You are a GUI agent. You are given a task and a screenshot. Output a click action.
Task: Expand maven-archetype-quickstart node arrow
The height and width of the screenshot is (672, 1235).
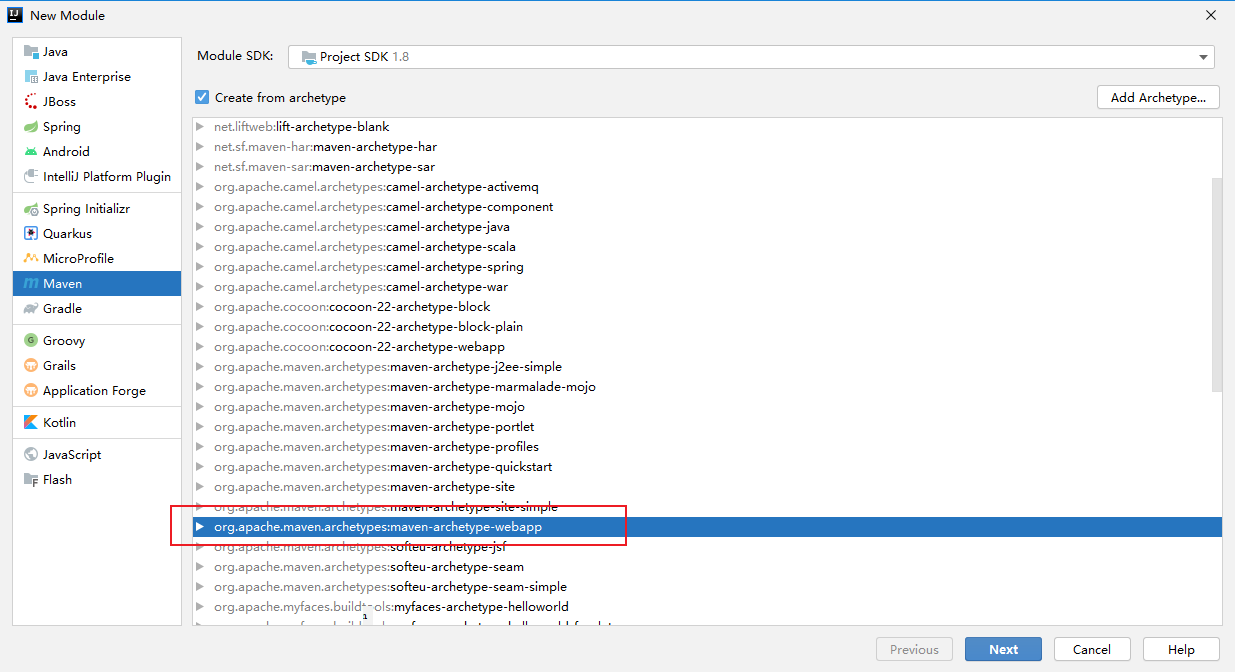coord(200,467)
